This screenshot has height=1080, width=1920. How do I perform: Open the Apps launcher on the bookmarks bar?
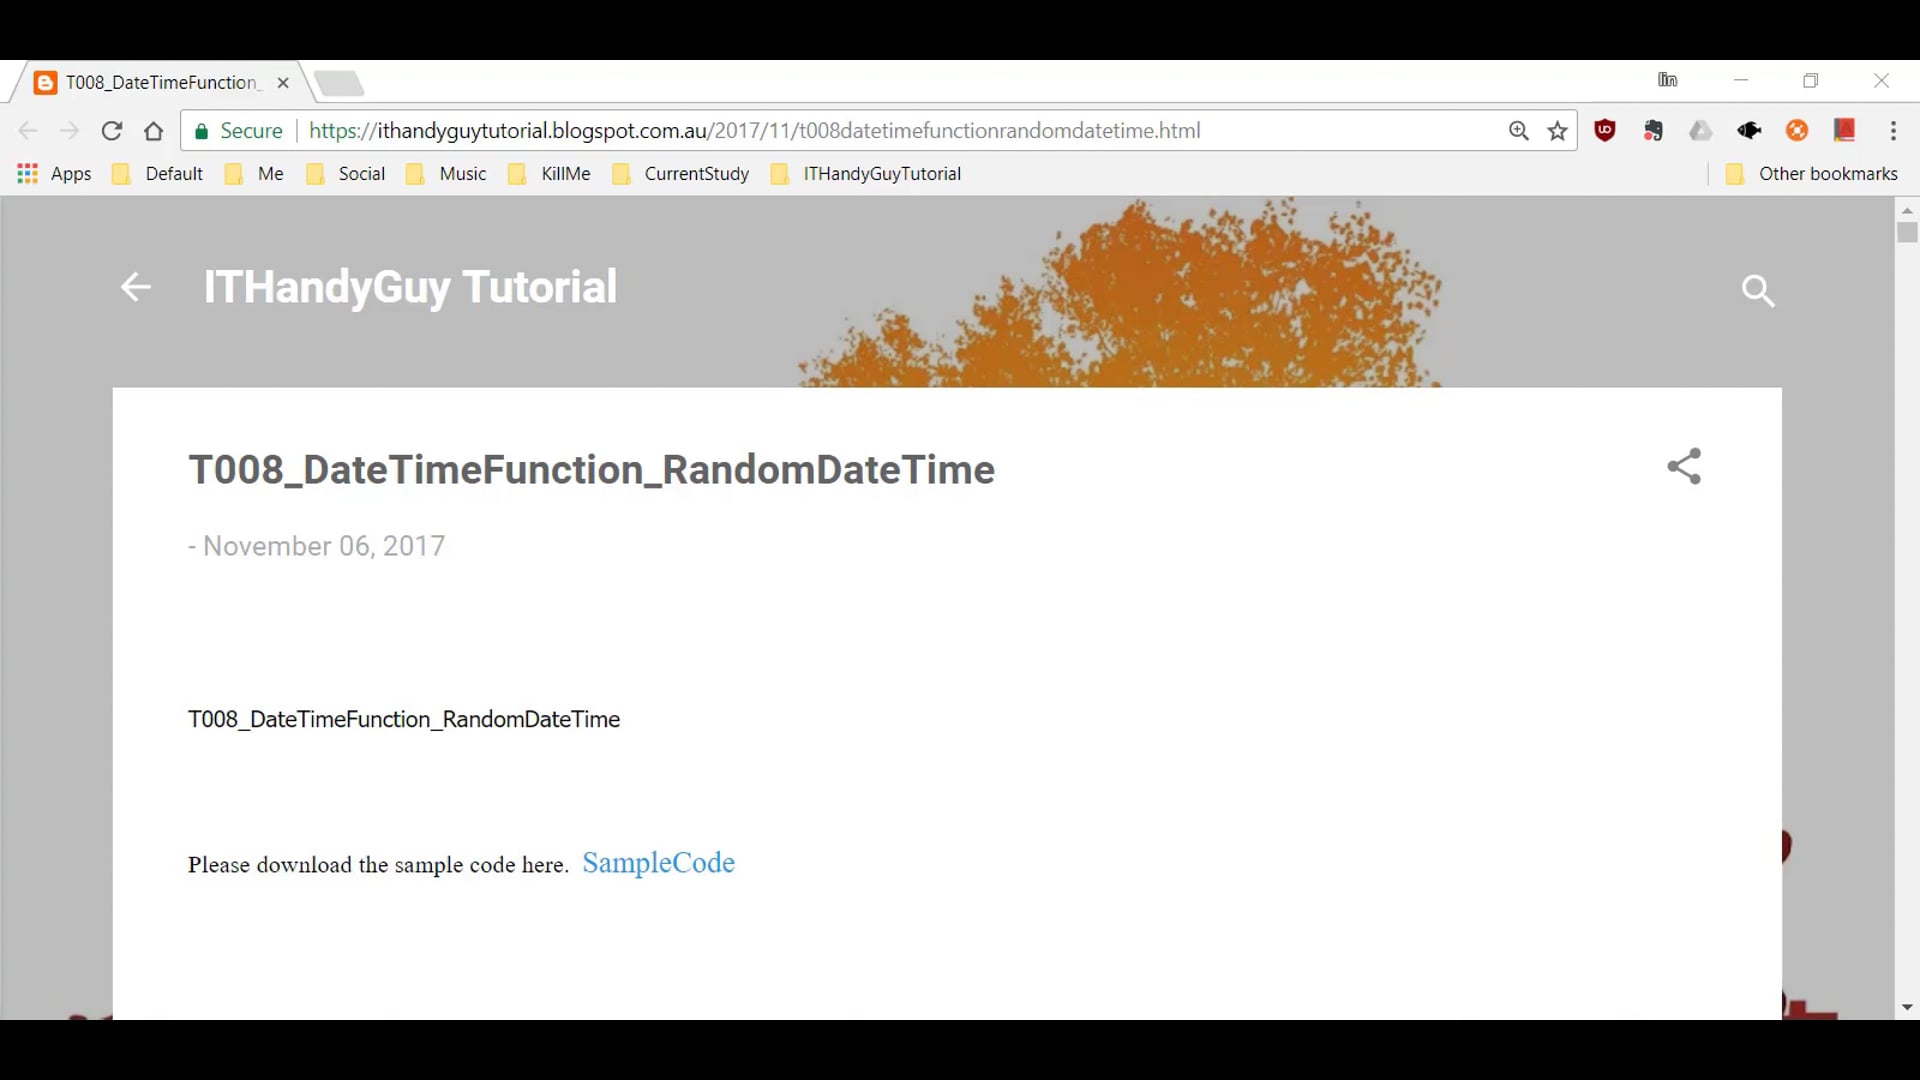(52, 173)
